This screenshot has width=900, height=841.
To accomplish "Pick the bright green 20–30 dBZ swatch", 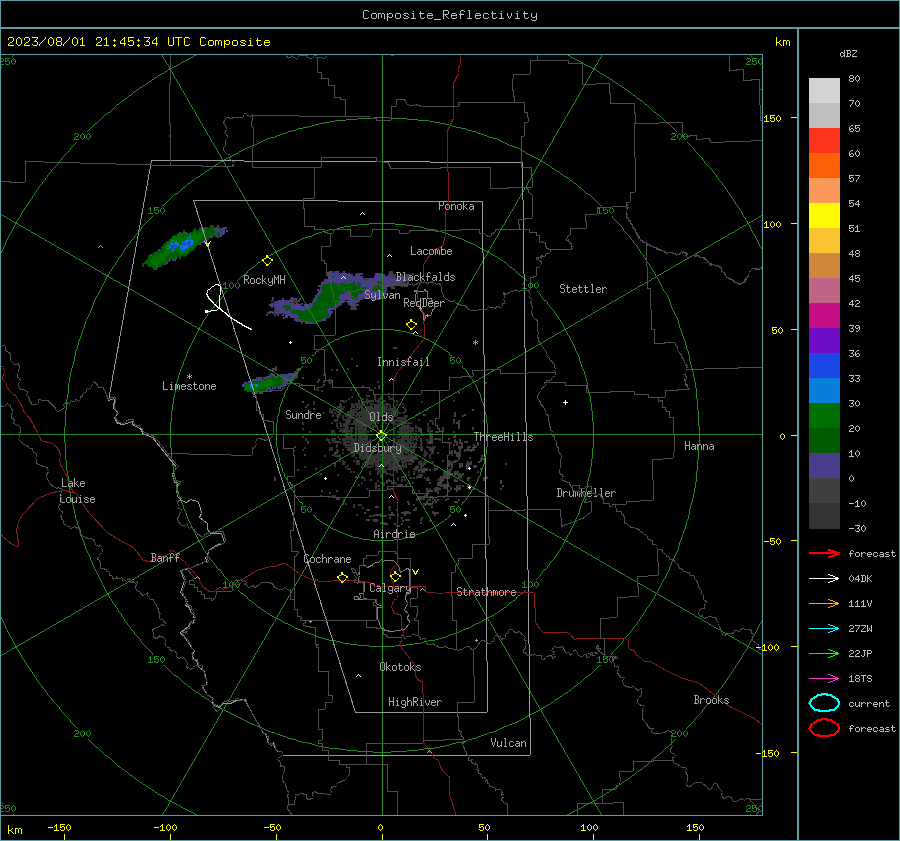I will pyautogui.click(x=824, y=416).
